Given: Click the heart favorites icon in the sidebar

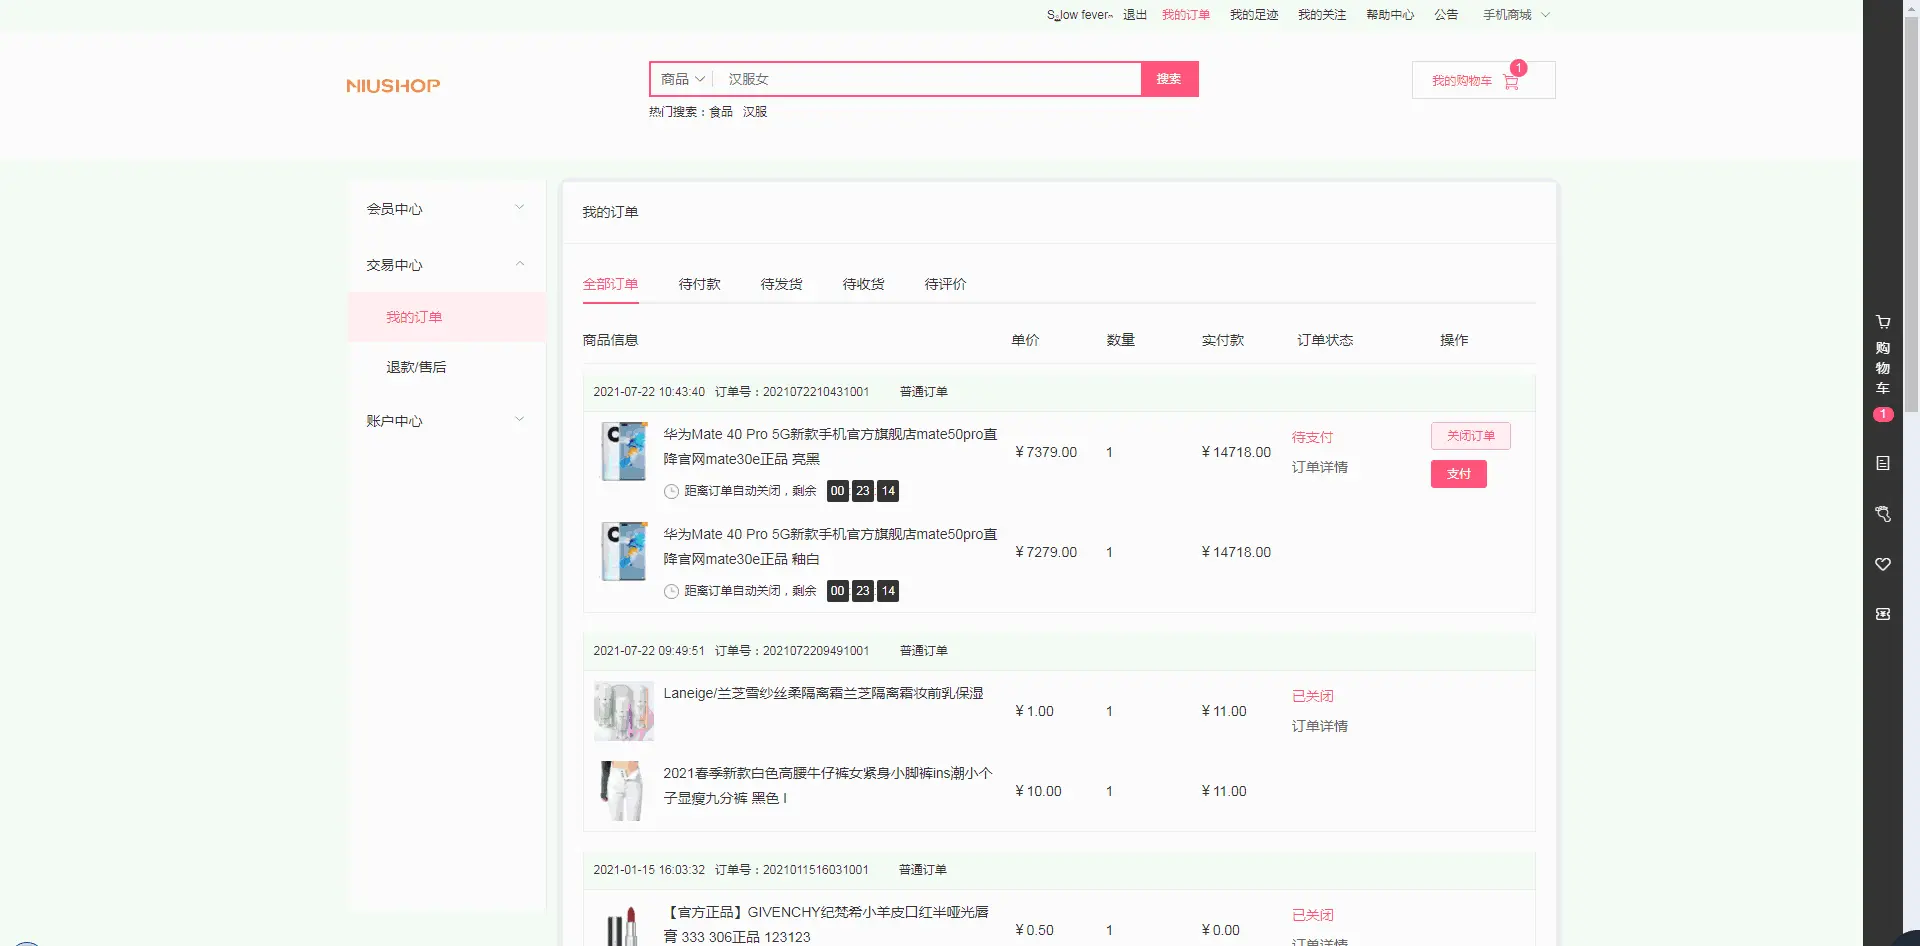Looking at the screenshot, I should pos(1882,564).
